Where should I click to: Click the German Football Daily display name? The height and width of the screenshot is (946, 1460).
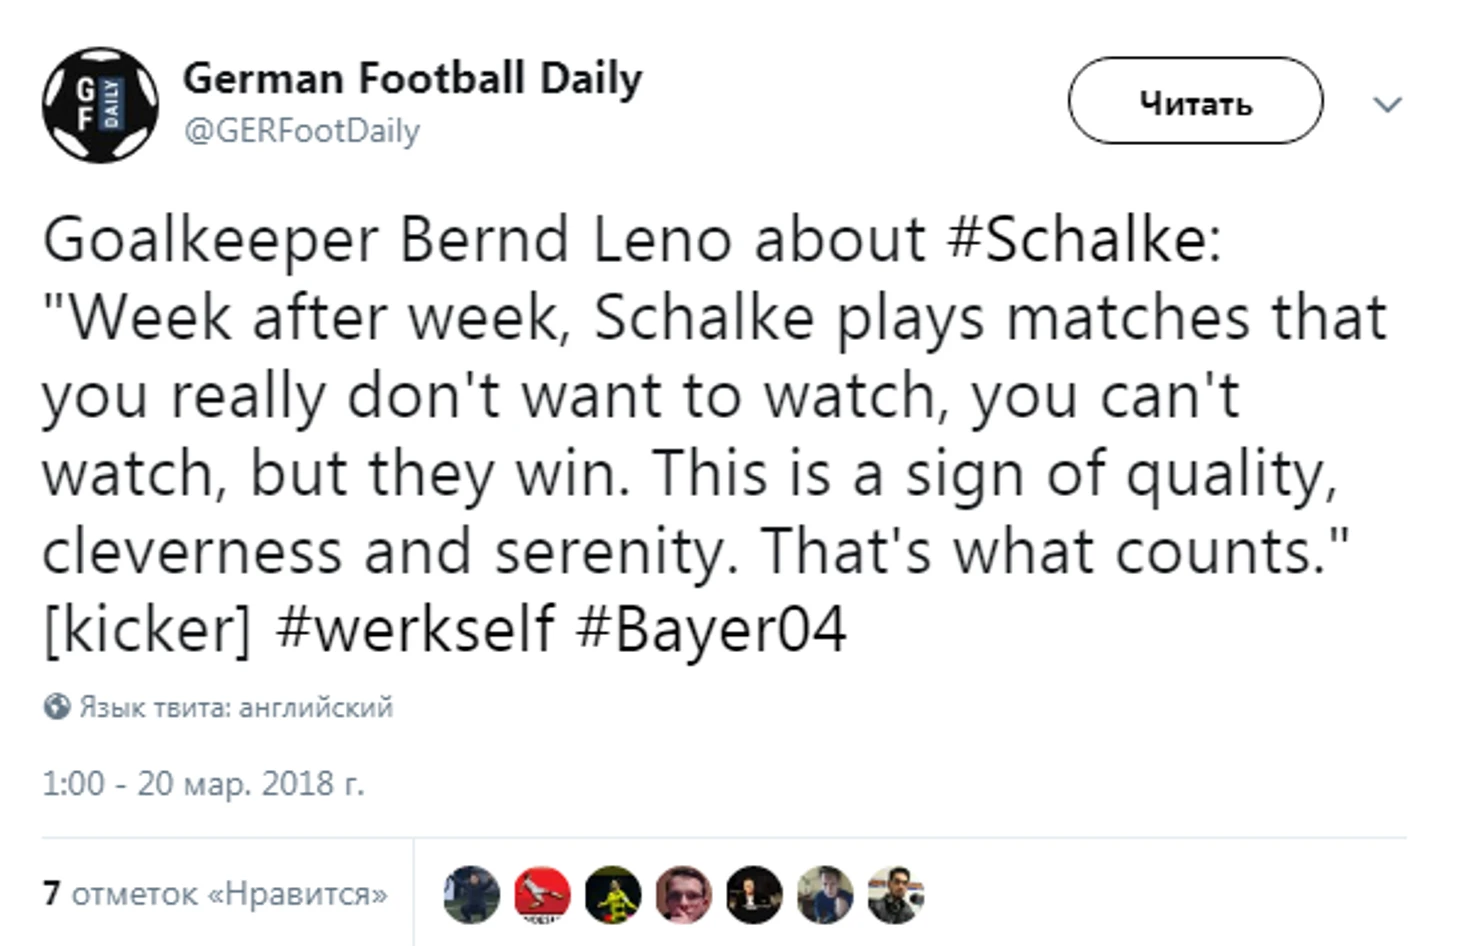(412, 78)
